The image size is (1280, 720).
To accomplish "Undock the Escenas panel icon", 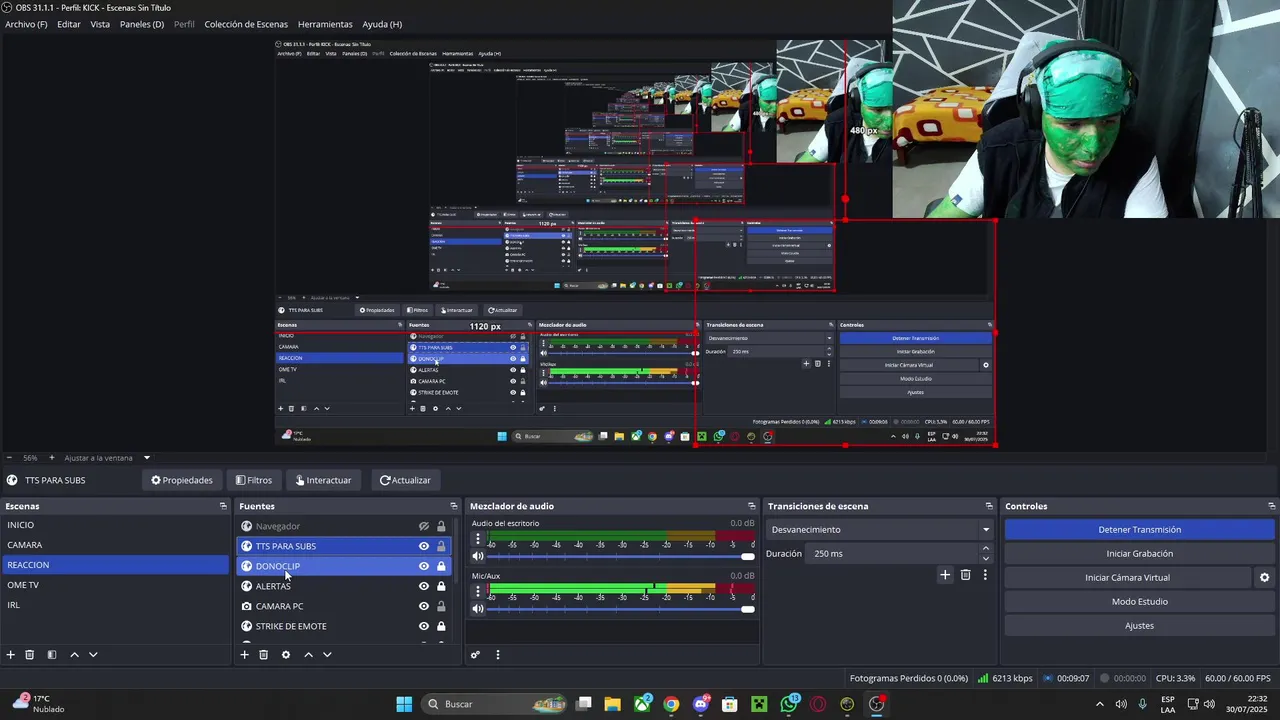I will click(223, 506).
